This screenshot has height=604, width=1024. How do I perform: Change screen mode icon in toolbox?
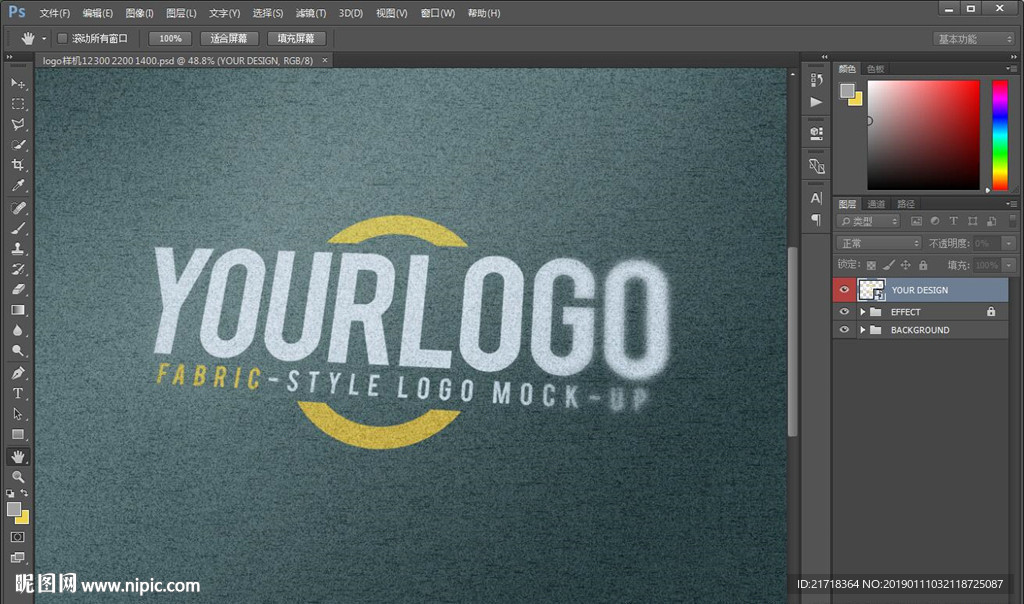tap(18, 557)
